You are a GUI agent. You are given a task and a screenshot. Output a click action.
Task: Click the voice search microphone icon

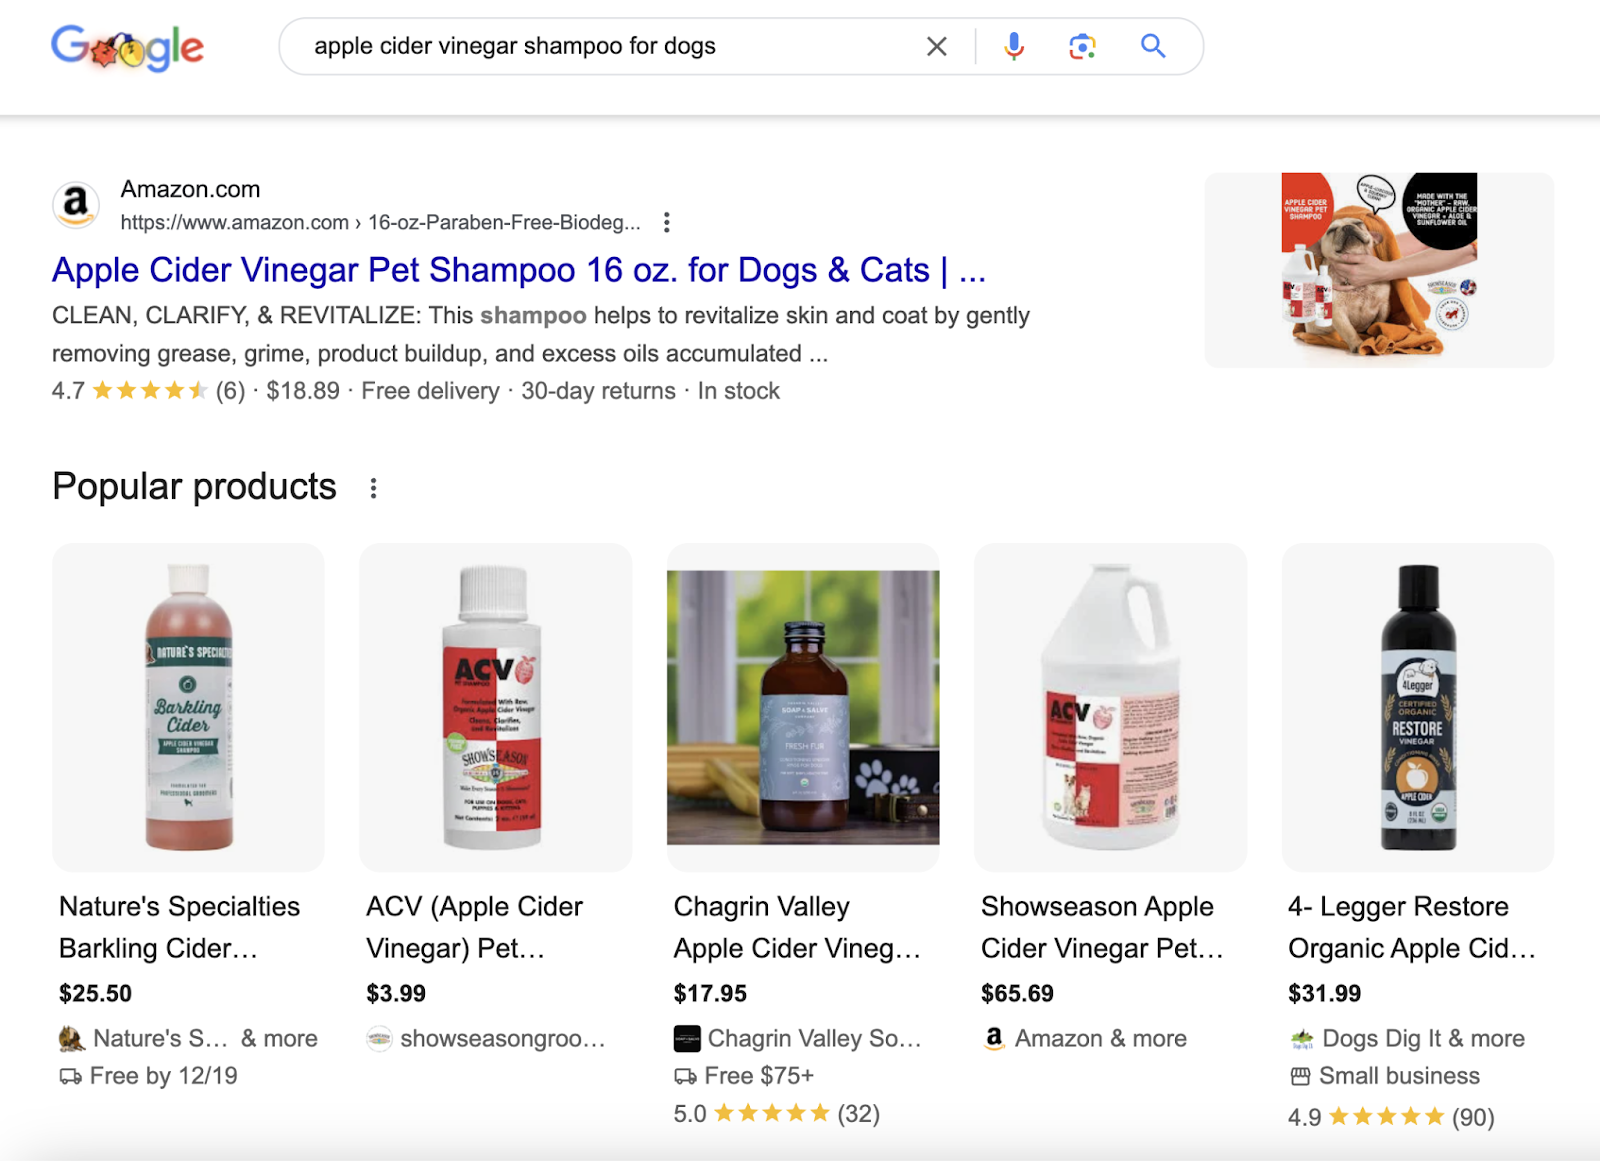1013,46
